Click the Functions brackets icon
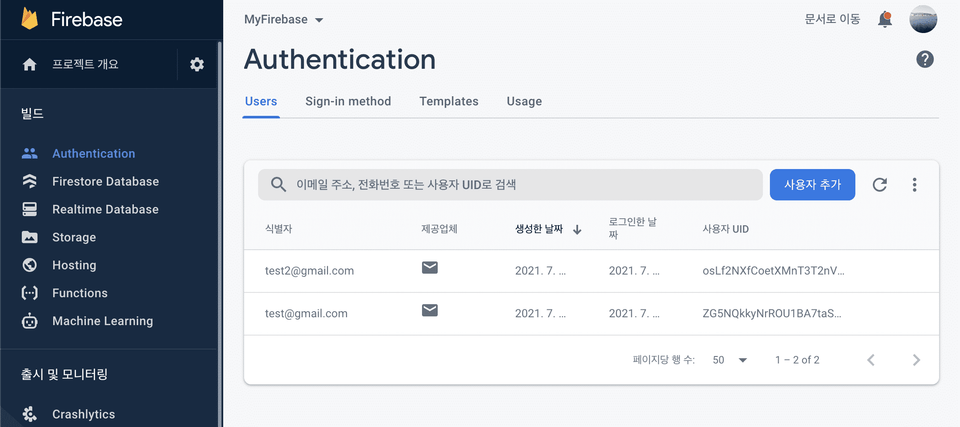This screenshot has height=427, width=960. click(x=29, y=293)
